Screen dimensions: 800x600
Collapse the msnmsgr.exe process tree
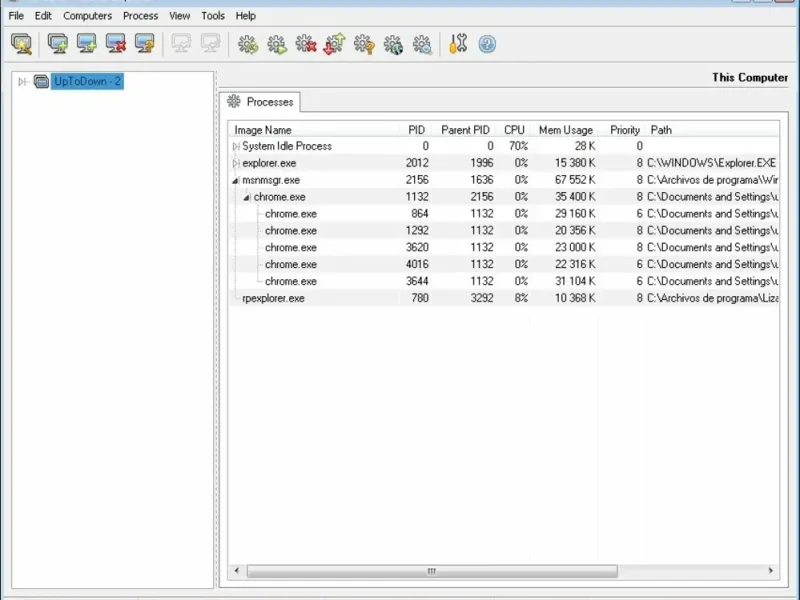[x=235, y=180]
